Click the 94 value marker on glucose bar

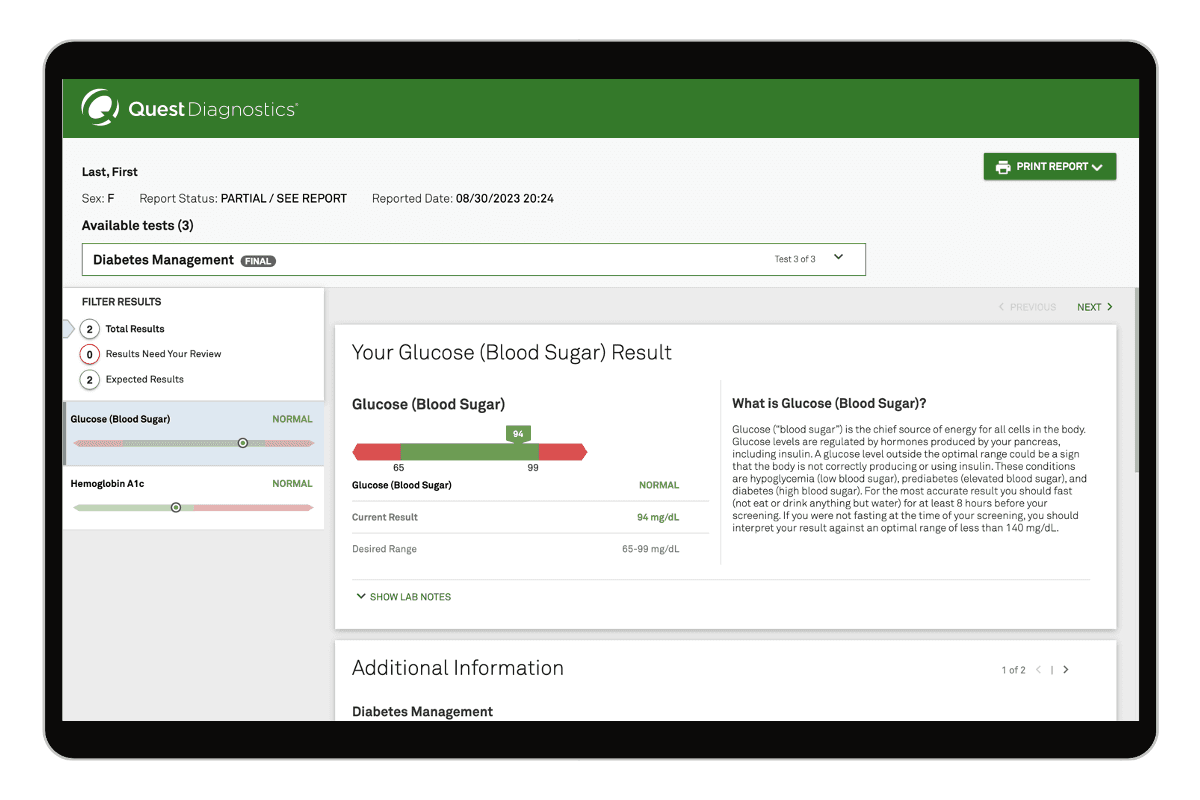(518, 434)
